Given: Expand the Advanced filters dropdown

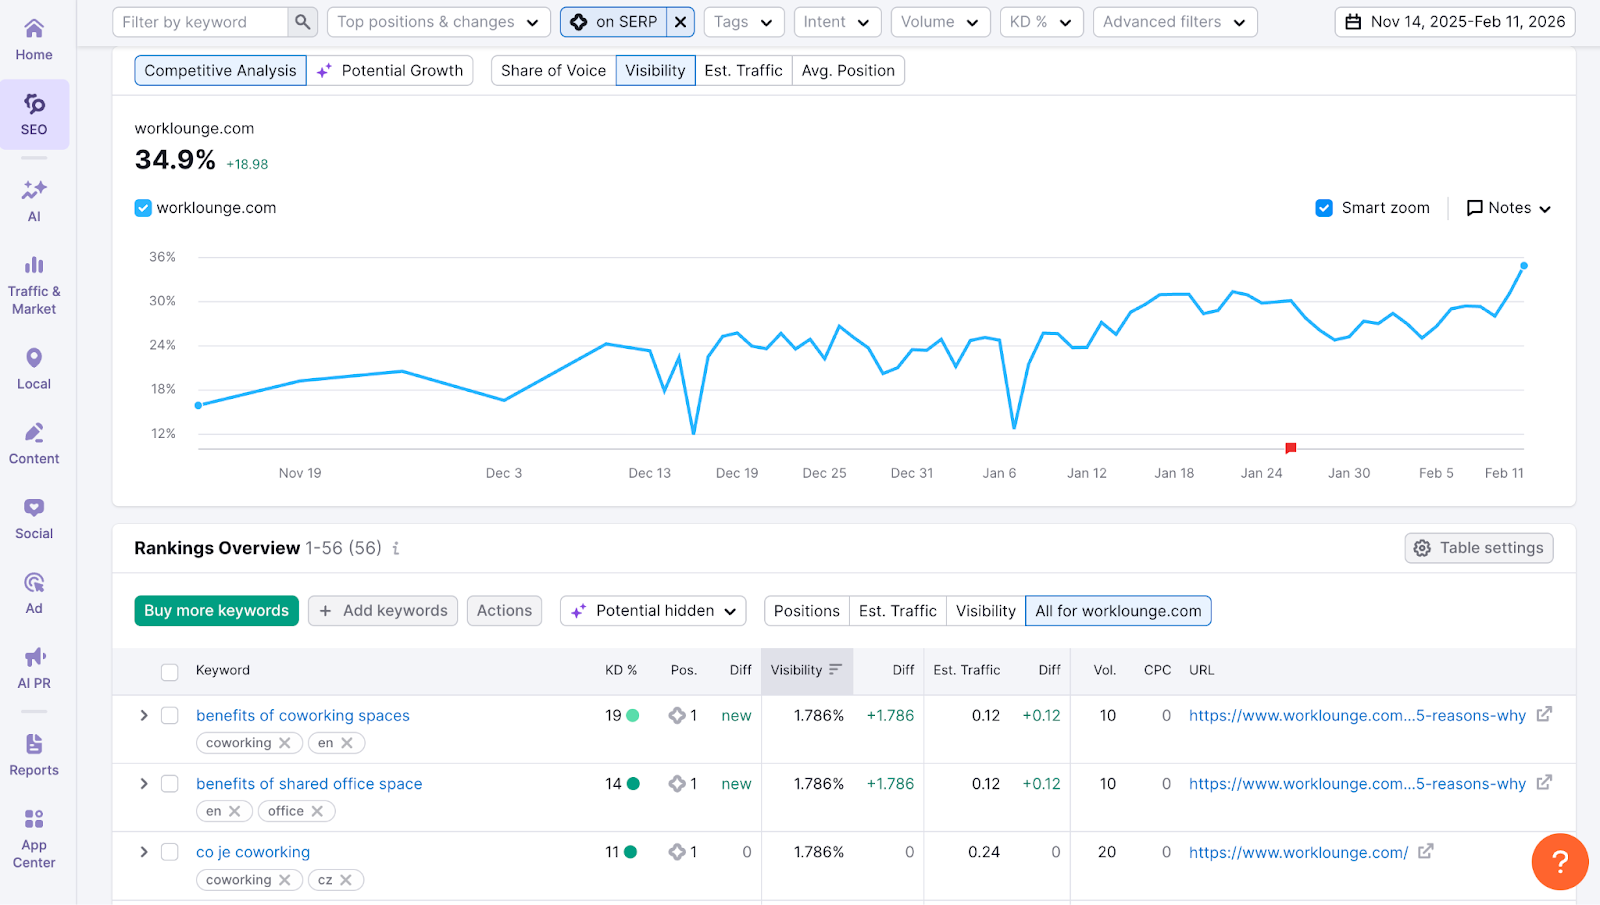Looking at the screenshot, I should (1173, 21).
